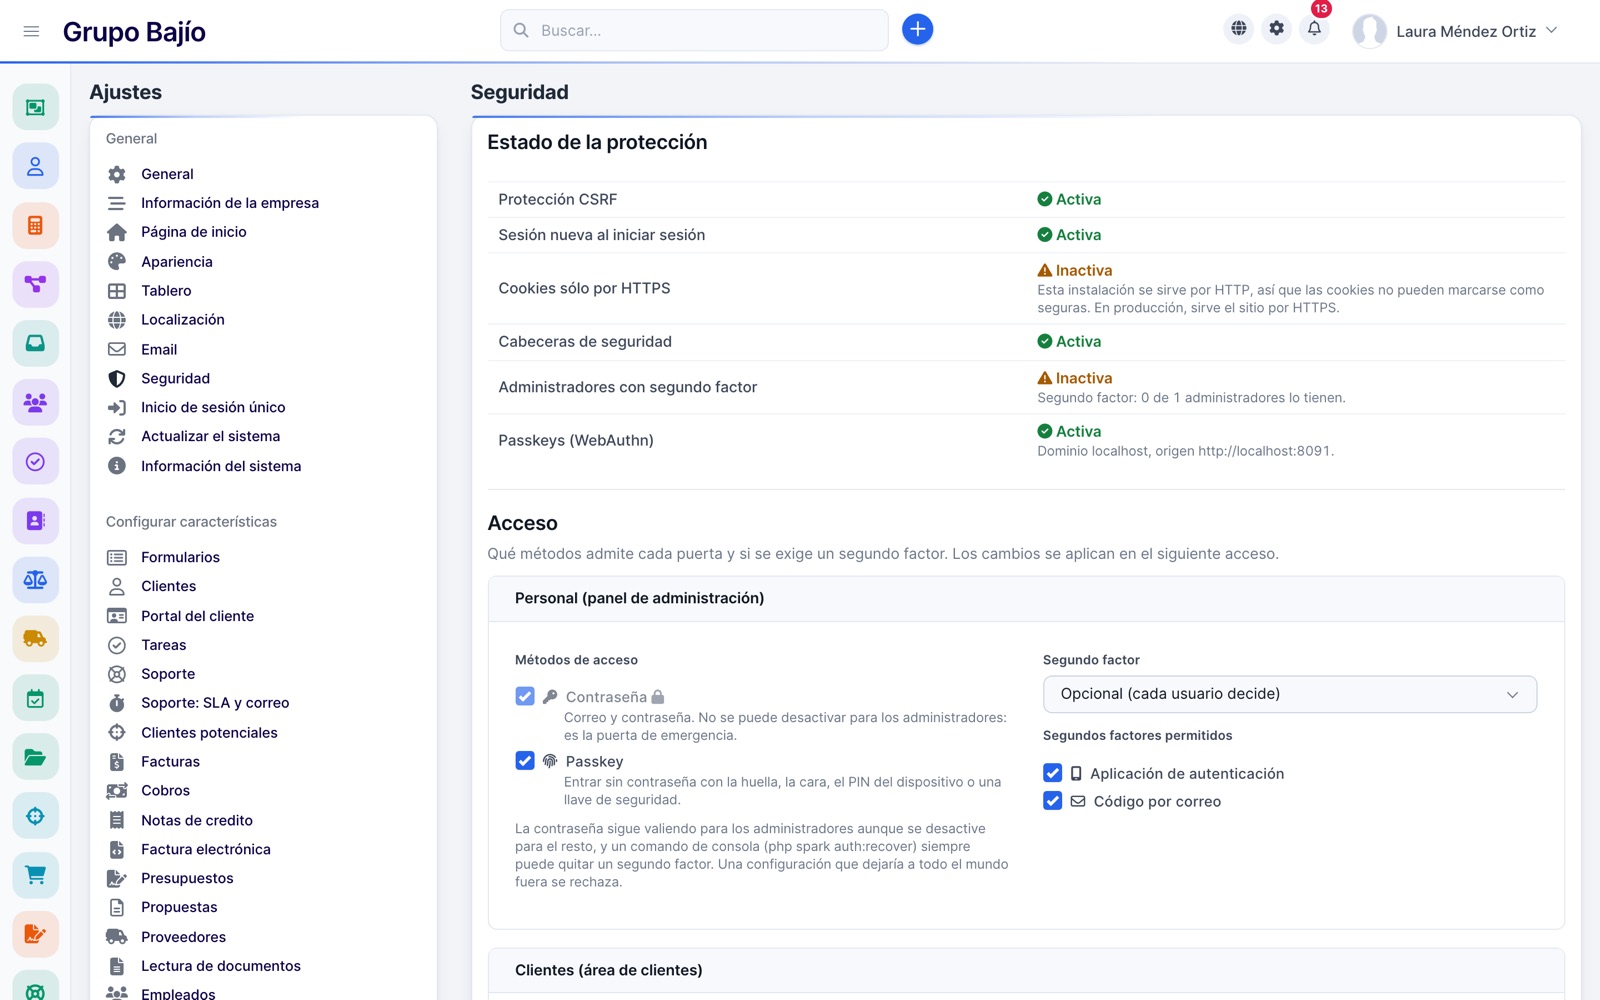Go to Portal del cliente settings
1600x1000 pixels.
click(x=197, y=616)
